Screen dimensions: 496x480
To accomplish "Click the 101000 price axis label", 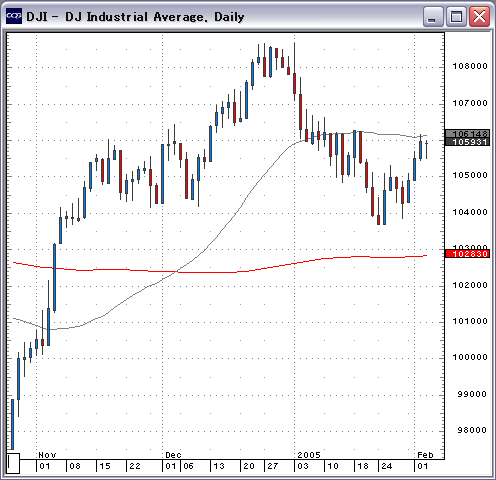I will (x=470, y=321).
